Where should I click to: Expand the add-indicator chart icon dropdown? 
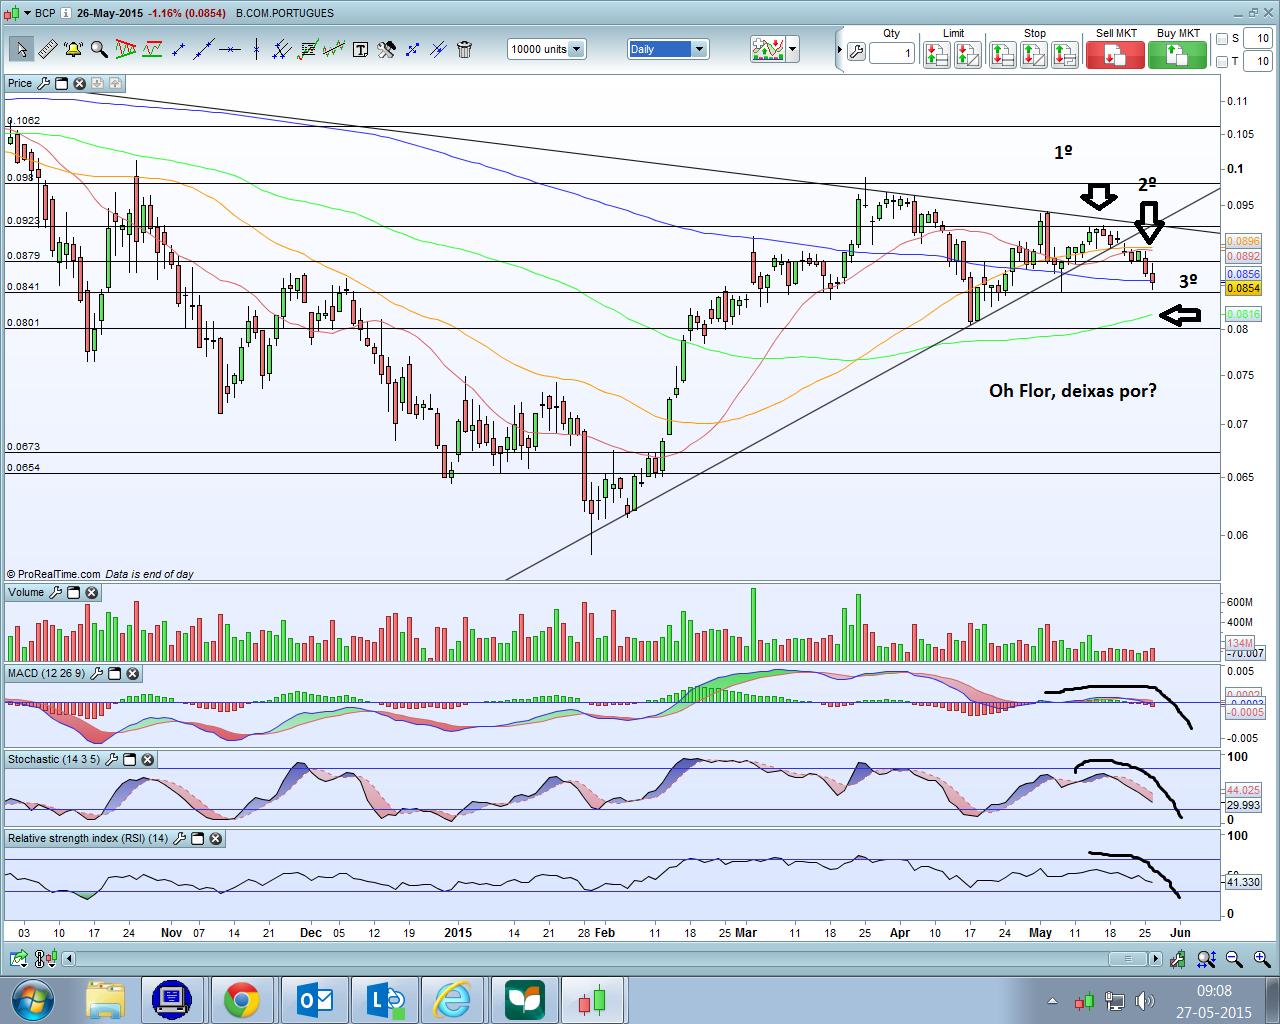pos(793,49)
